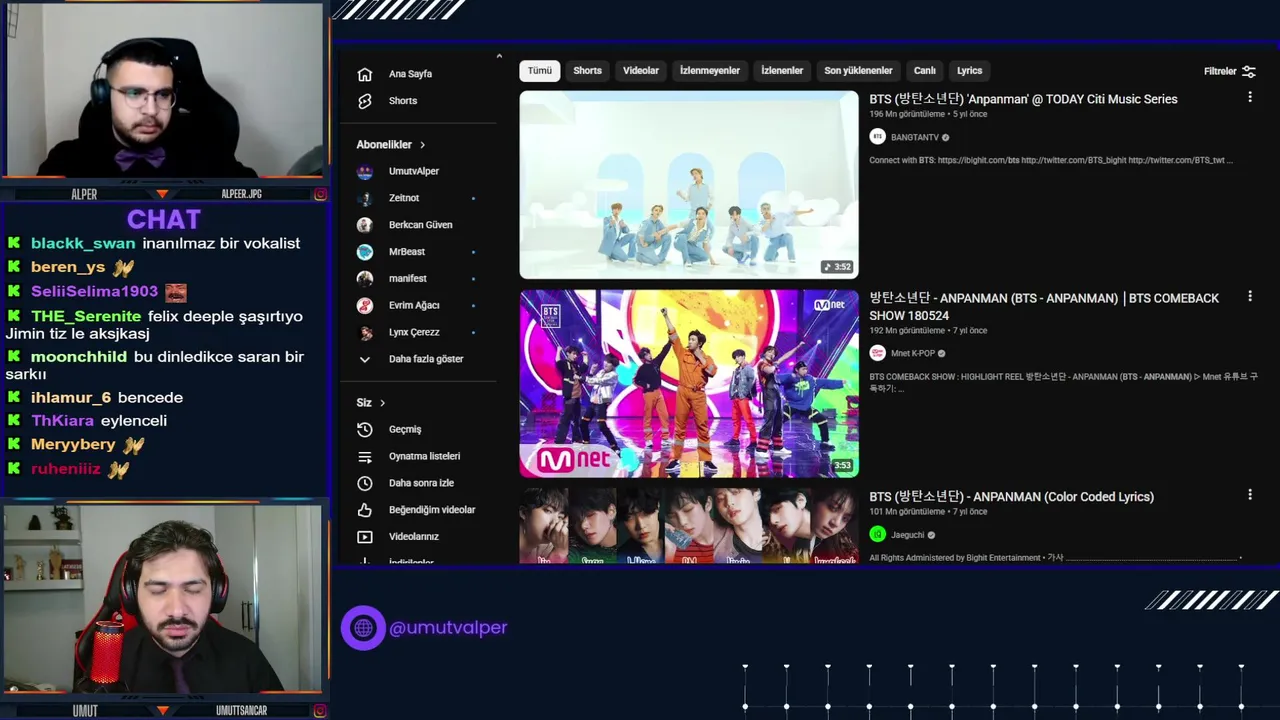Open Mnet K-POP channel name link
This screenshot has width=1280, height=720.
click(912, 354)
